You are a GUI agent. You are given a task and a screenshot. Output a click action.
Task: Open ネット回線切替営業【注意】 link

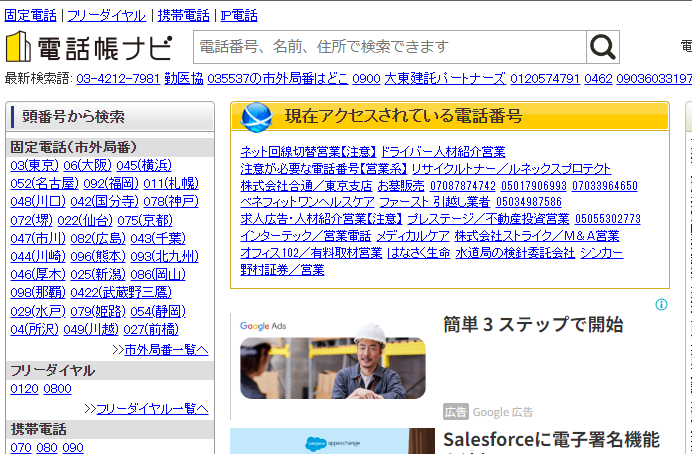(x=308, y=152)
